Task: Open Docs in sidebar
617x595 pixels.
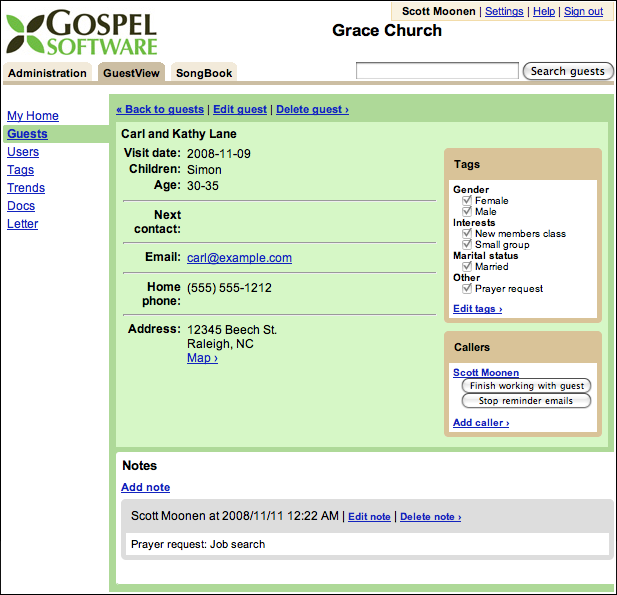Action: pyautogui.click(x=21, y=206)
